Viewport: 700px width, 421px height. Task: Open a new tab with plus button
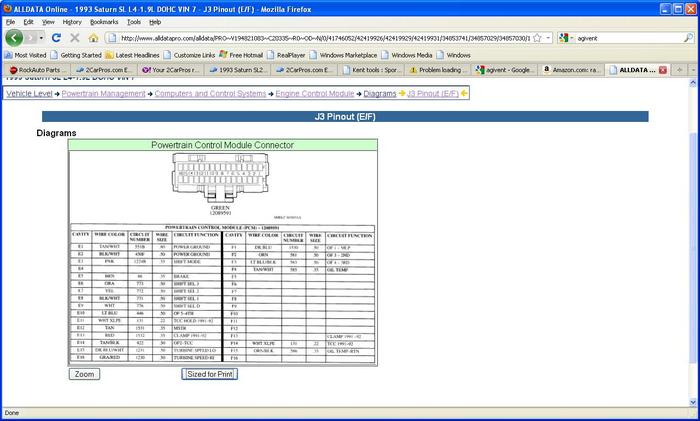click(679, 70)
